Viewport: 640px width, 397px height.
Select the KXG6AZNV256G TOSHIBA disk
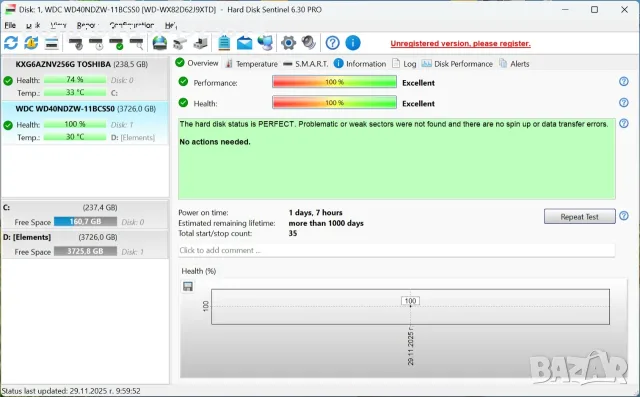(85, 79)
